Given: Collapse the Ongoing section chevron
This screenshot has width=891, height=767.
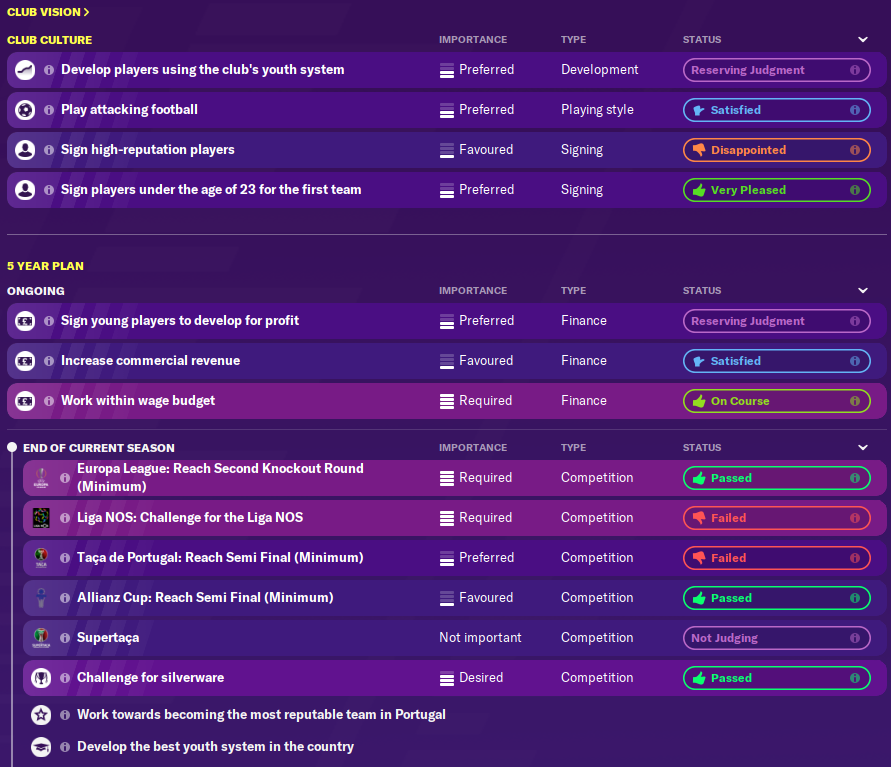Looking at the screenshot, I should point(863,291).
